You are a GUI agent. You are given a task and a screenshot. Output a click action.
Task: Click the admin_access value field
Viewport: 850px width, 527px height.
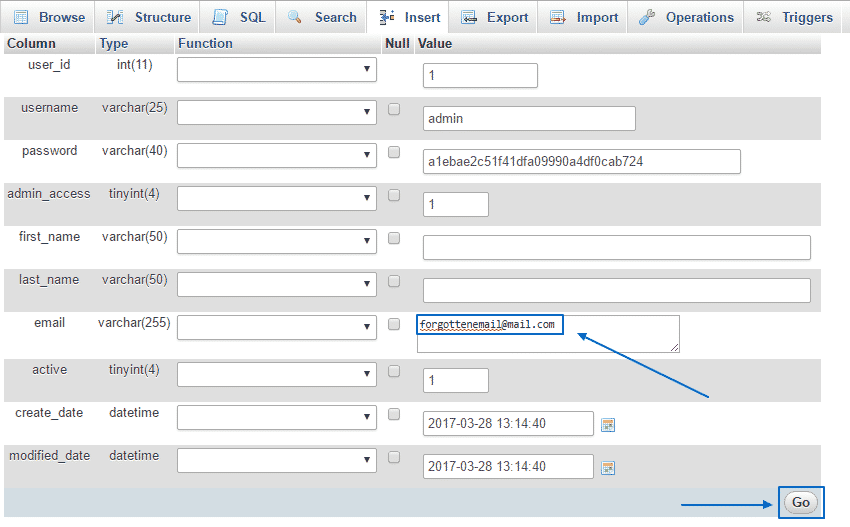[x=455, y=204]
